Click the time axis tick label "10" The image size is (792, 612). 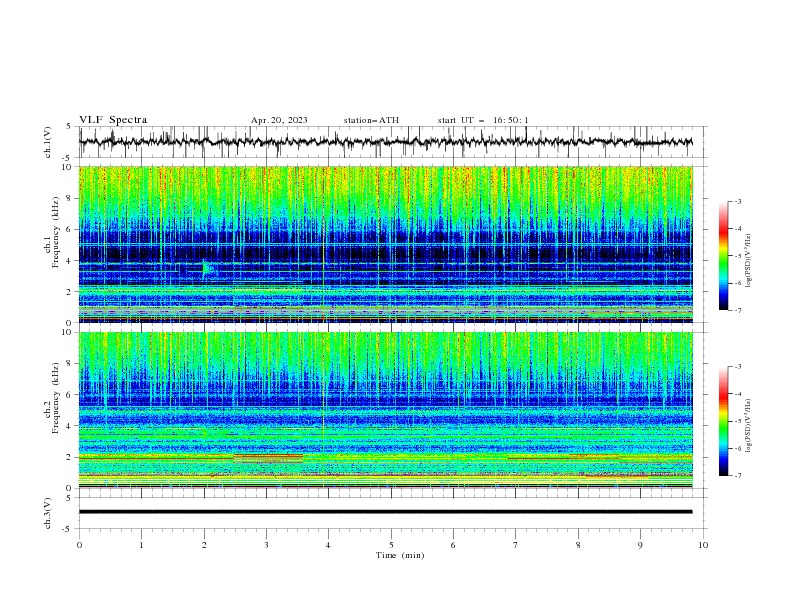click(x=703, y=545)
